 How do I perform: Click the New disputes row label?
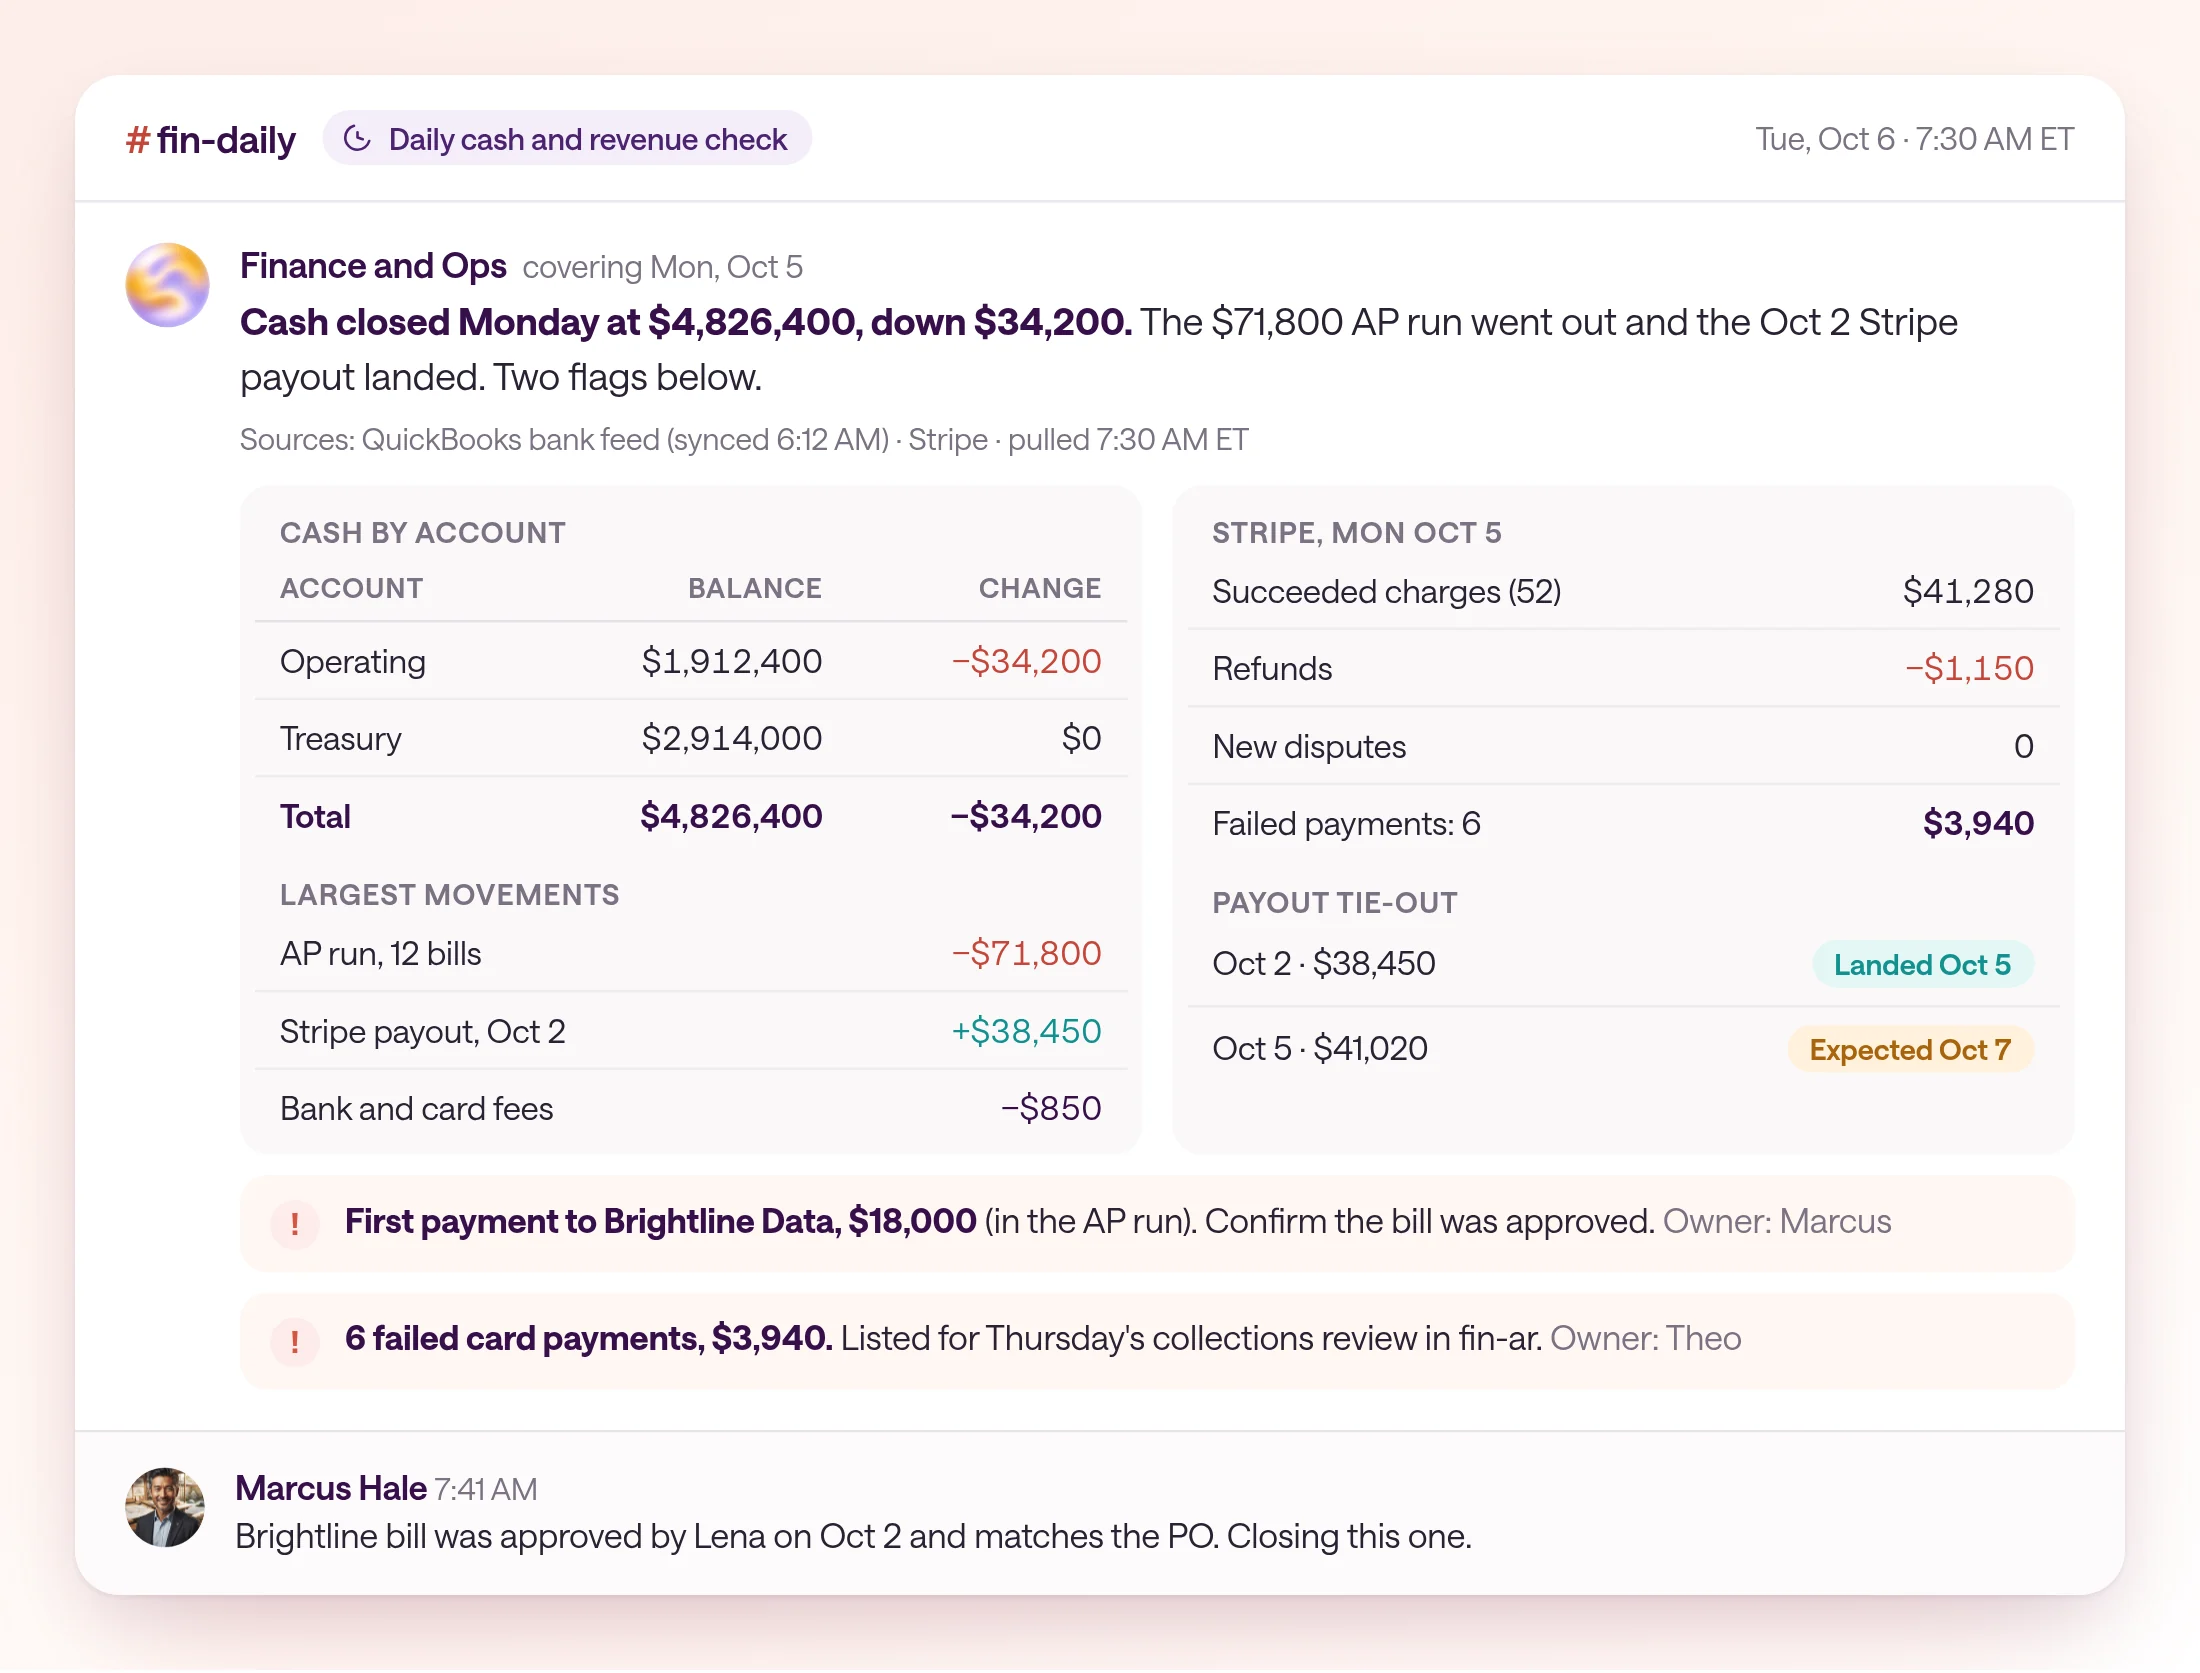(1309, 747)
